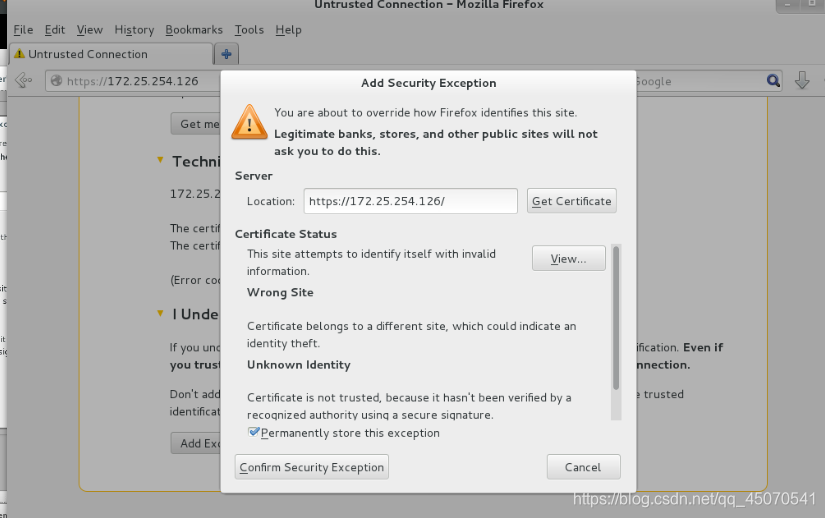
Task: Open the Tools menu
Action: (249, 30)
